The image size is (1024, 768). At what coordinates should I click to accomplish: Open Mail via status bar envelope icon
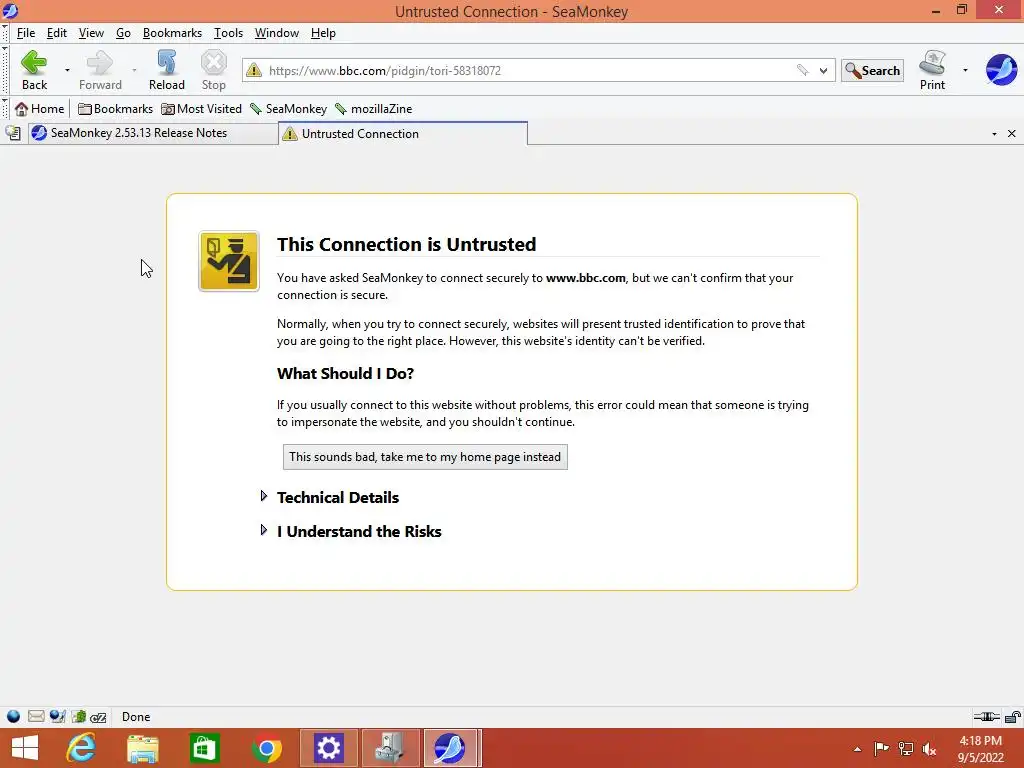(x=36, y=716)
